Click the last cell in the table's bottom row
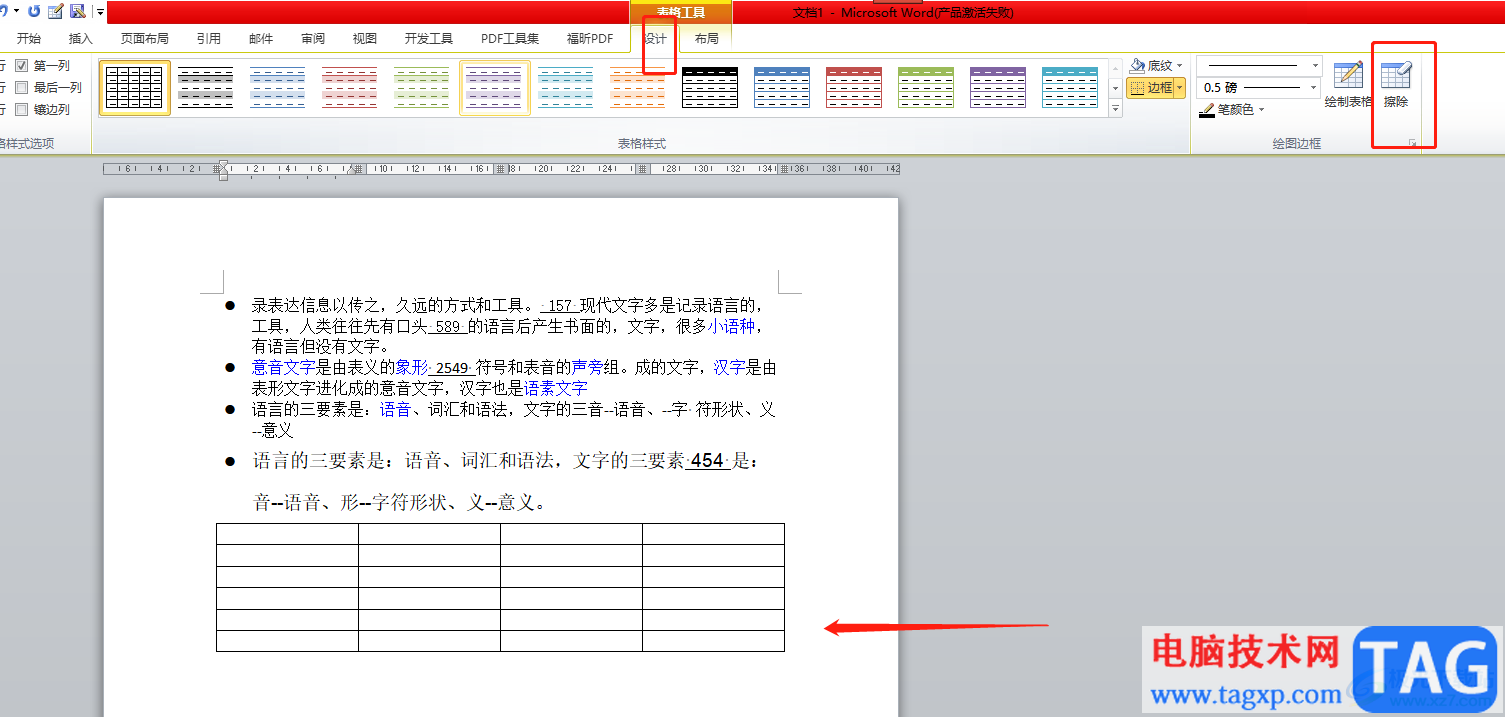Viewport: 1505px width, 717px height. (x=714, y=641)
